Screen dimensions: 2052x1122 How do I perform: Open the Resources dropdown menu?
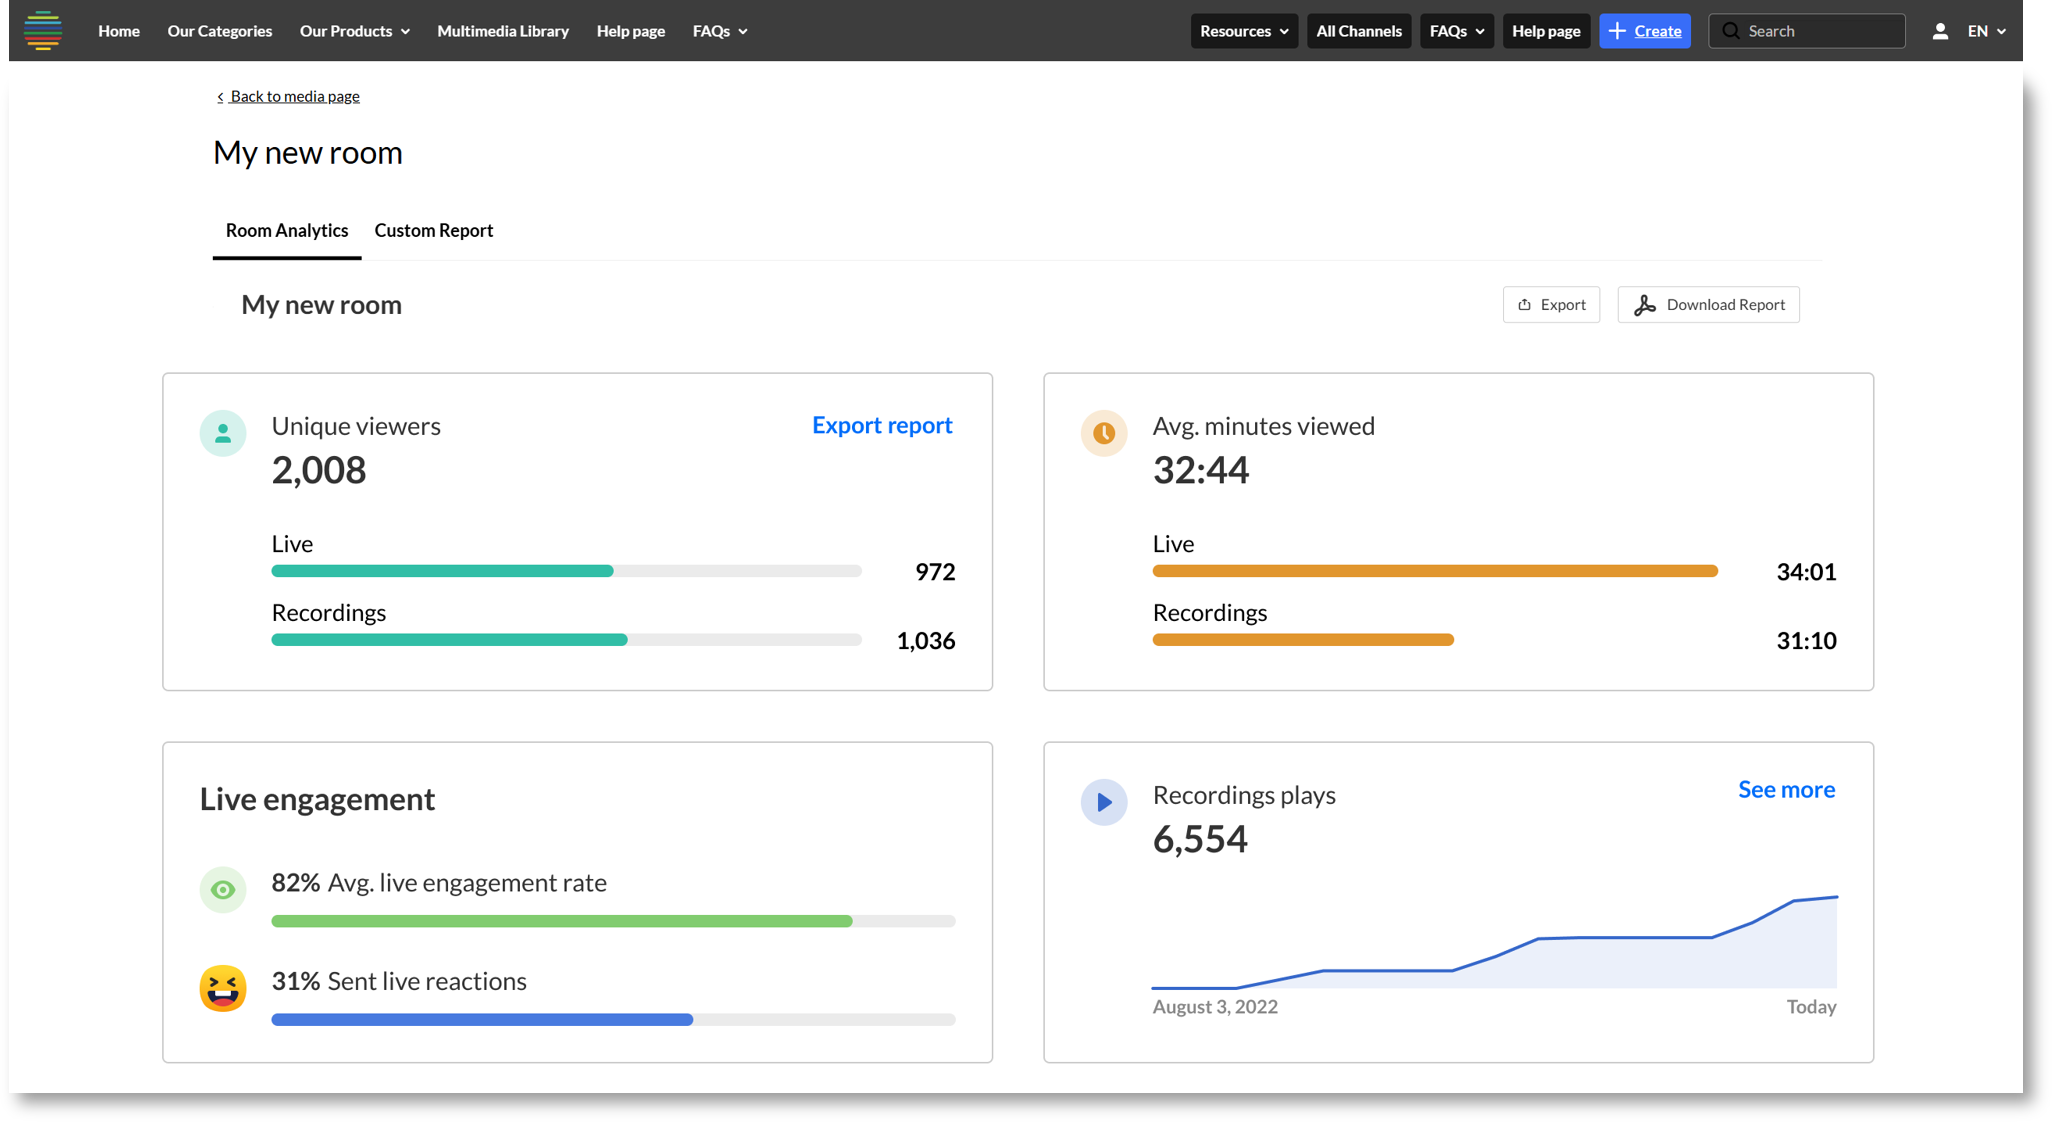point(1243,31)
